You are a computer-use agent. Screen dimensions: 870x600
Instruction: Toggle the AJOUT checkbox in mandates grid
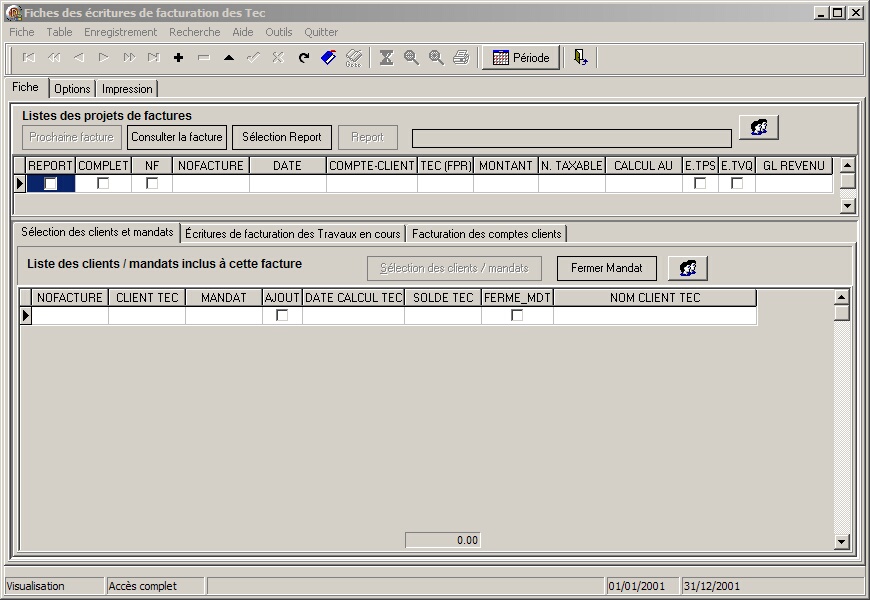[x=282, y=315]
